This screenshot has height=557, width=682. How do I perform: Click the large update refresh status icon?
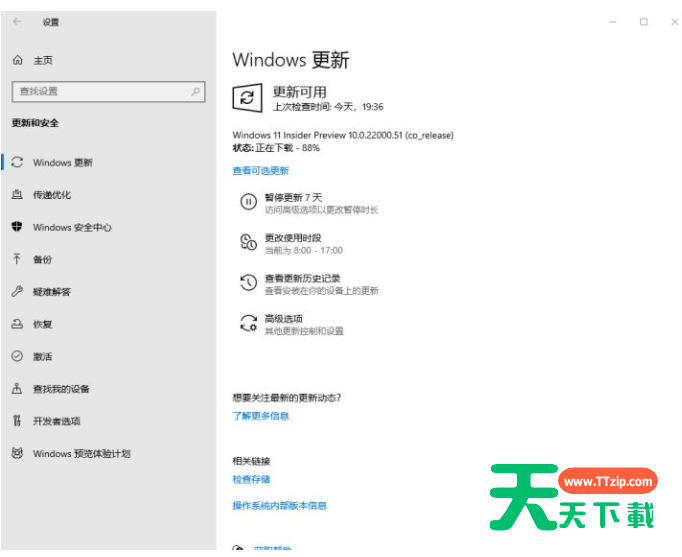[247, 98]
